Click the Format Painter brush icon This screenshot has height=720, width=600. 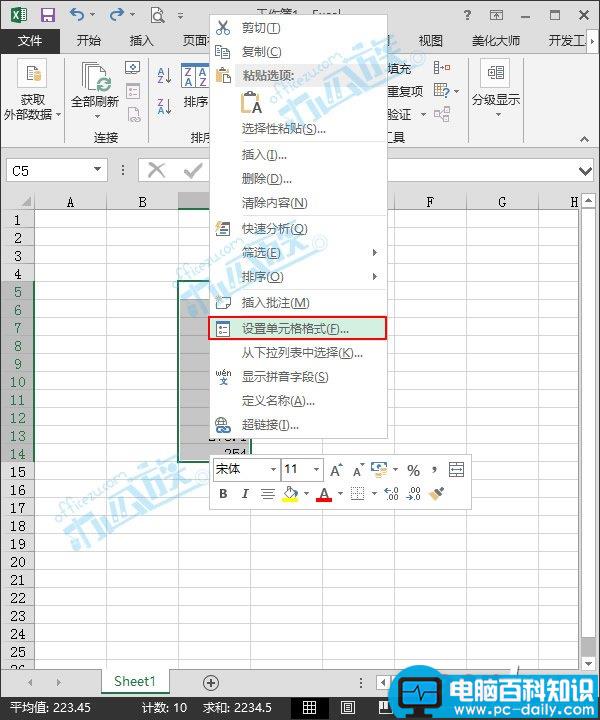point(436,494)
